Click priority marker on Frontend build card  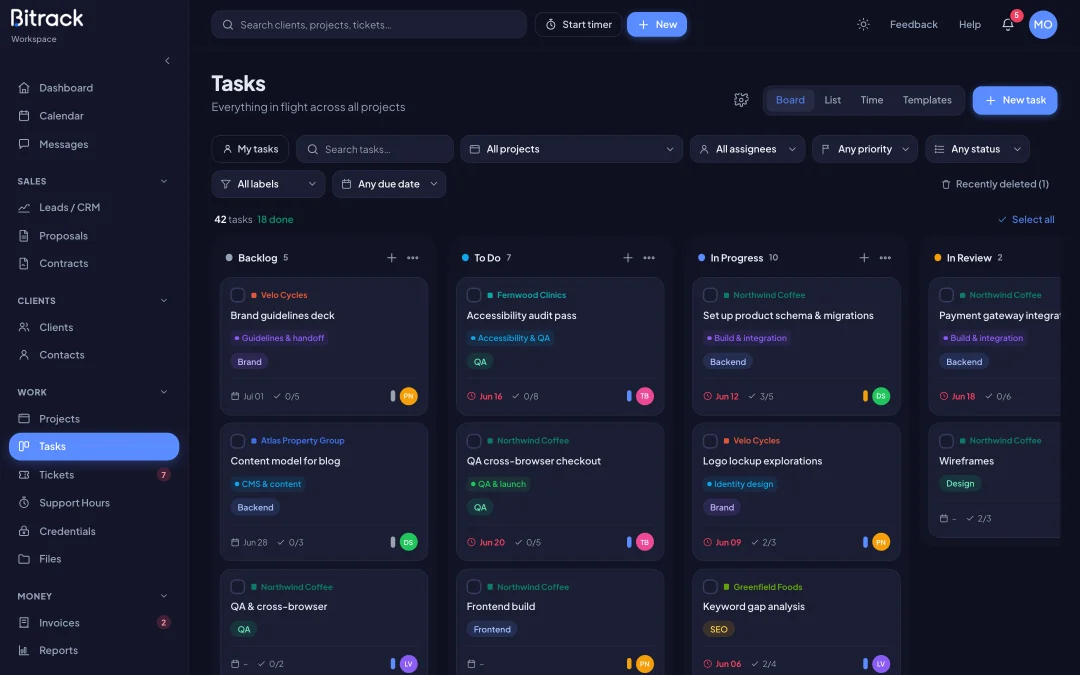point(629,664)
